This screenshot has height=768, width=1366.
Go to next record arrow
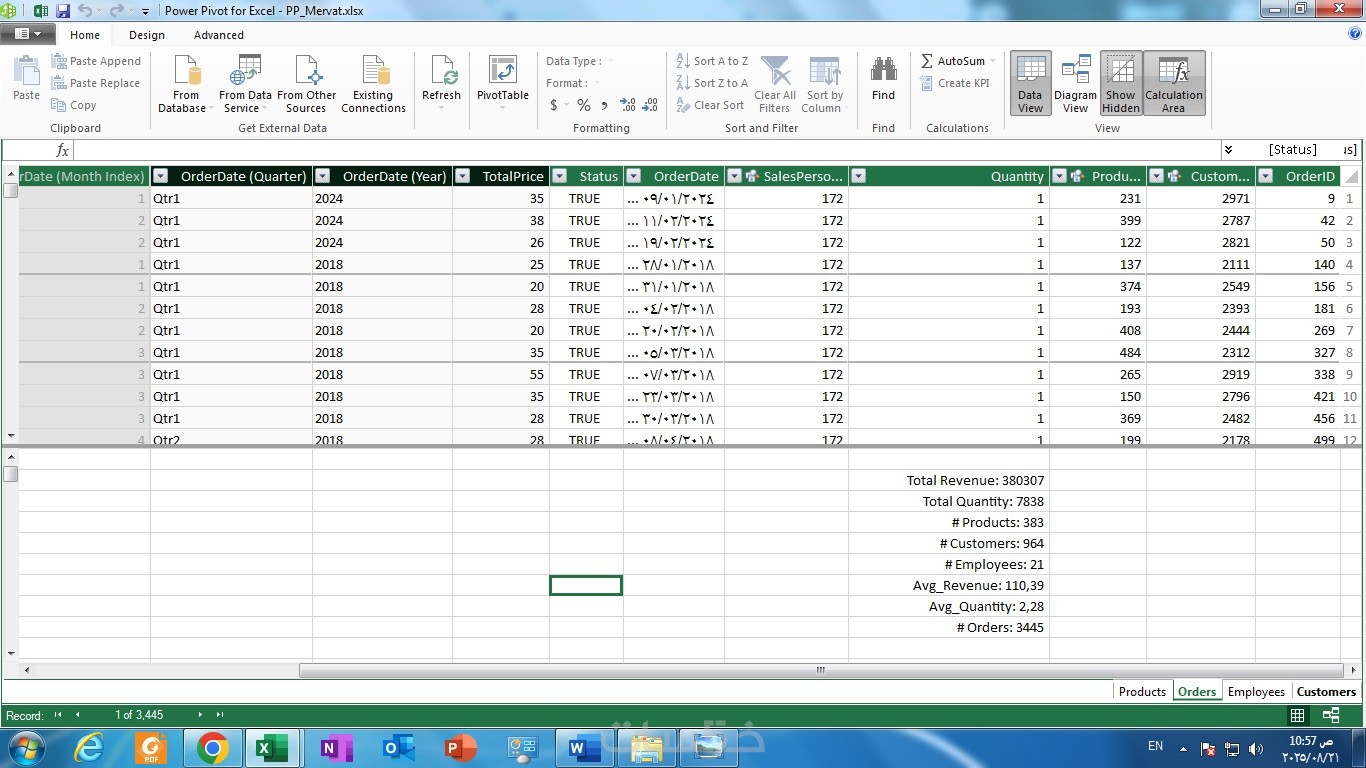[x=200, y=715]
